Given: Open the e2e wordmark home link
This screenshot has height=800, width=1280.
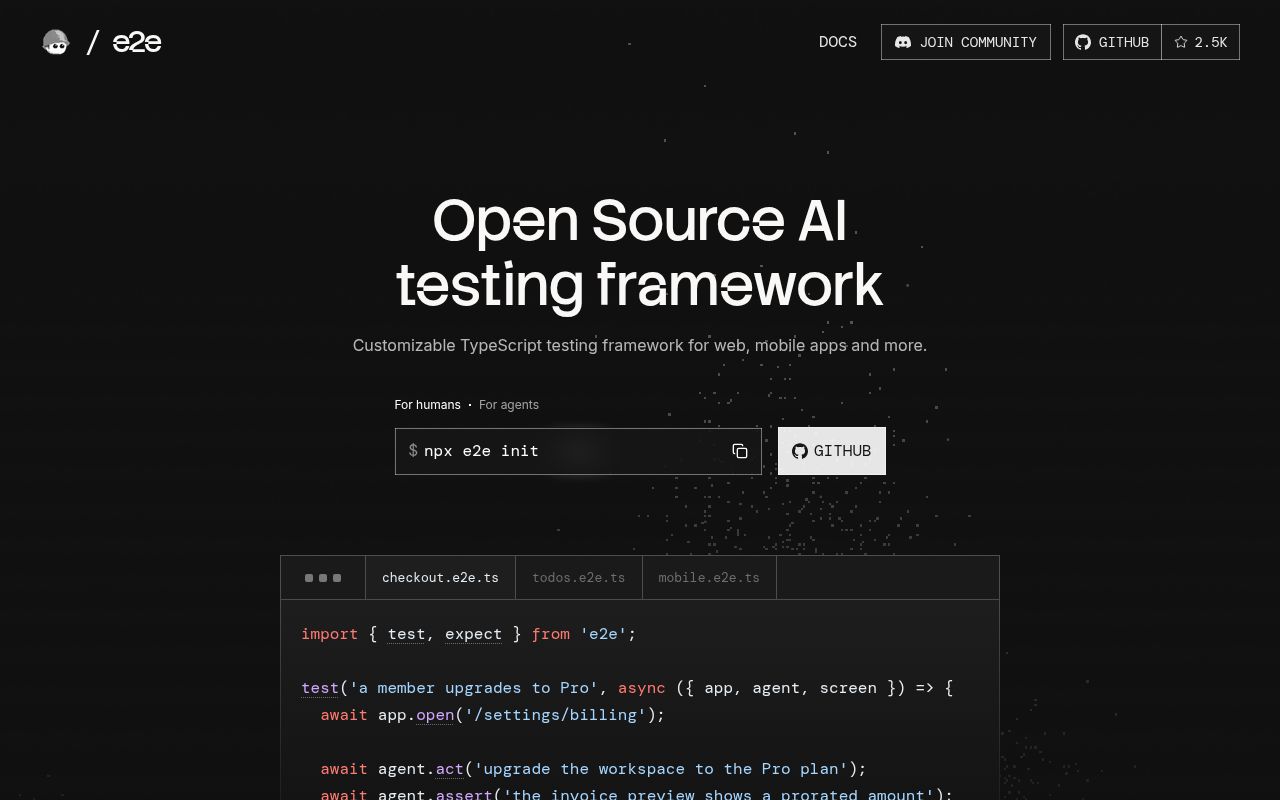Looking at the screenshot, I should tap(137, 42).
